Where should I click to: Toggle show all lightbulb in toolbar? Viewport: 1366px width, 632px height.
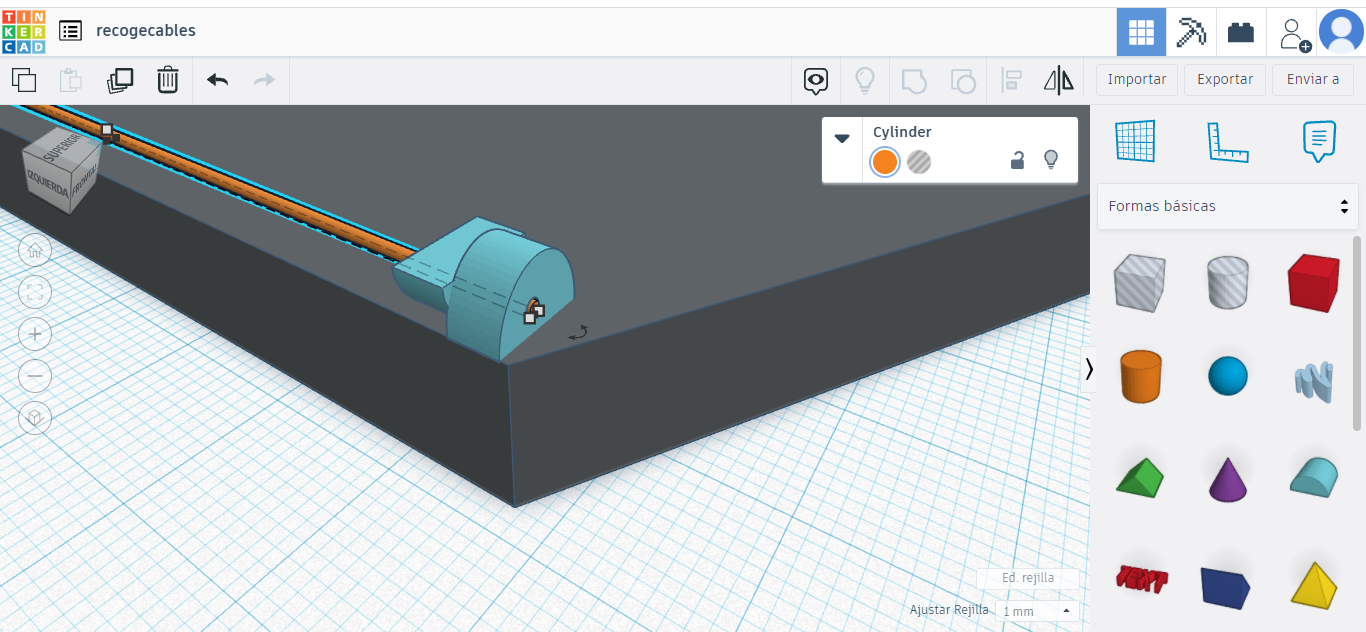[865, 81]
